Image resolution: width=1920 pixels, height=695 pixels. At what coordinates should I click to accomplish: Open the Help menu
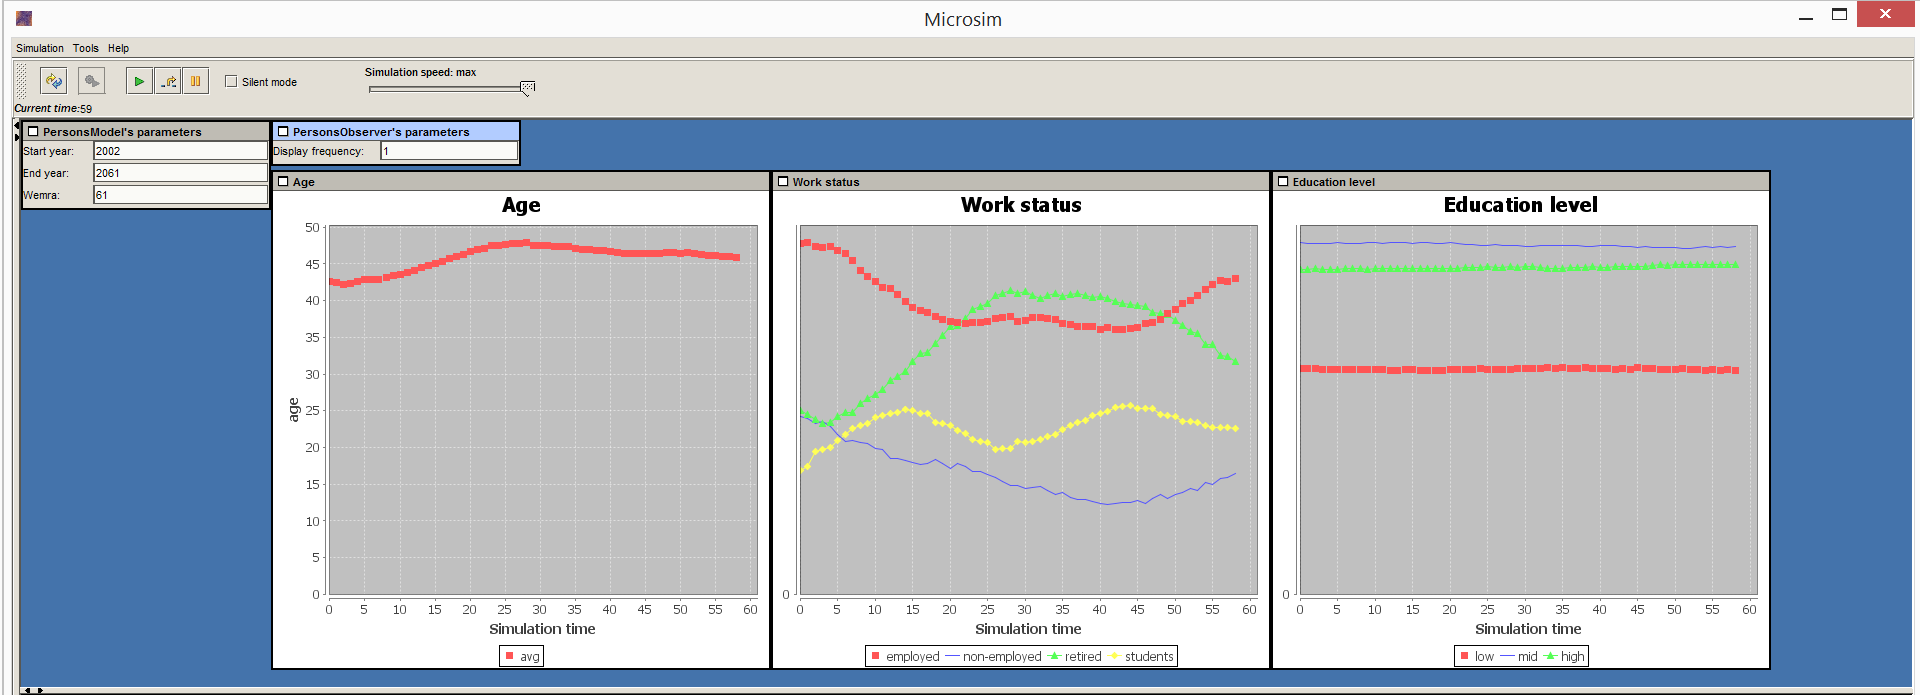118,48
